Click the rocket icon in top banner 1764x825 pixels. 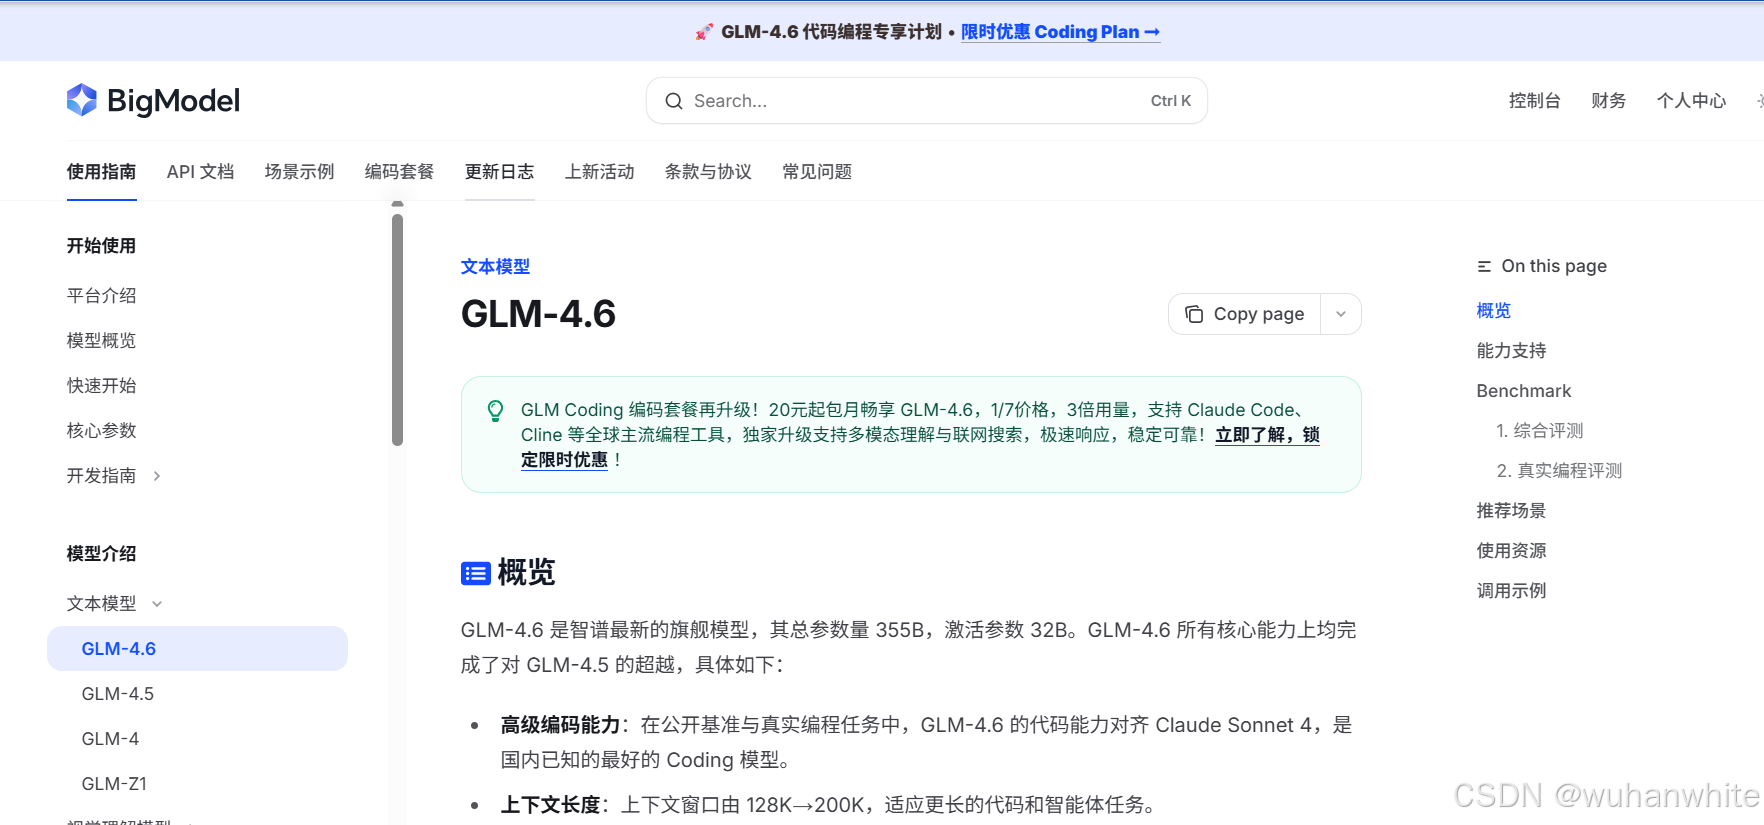tap(705, 32)
